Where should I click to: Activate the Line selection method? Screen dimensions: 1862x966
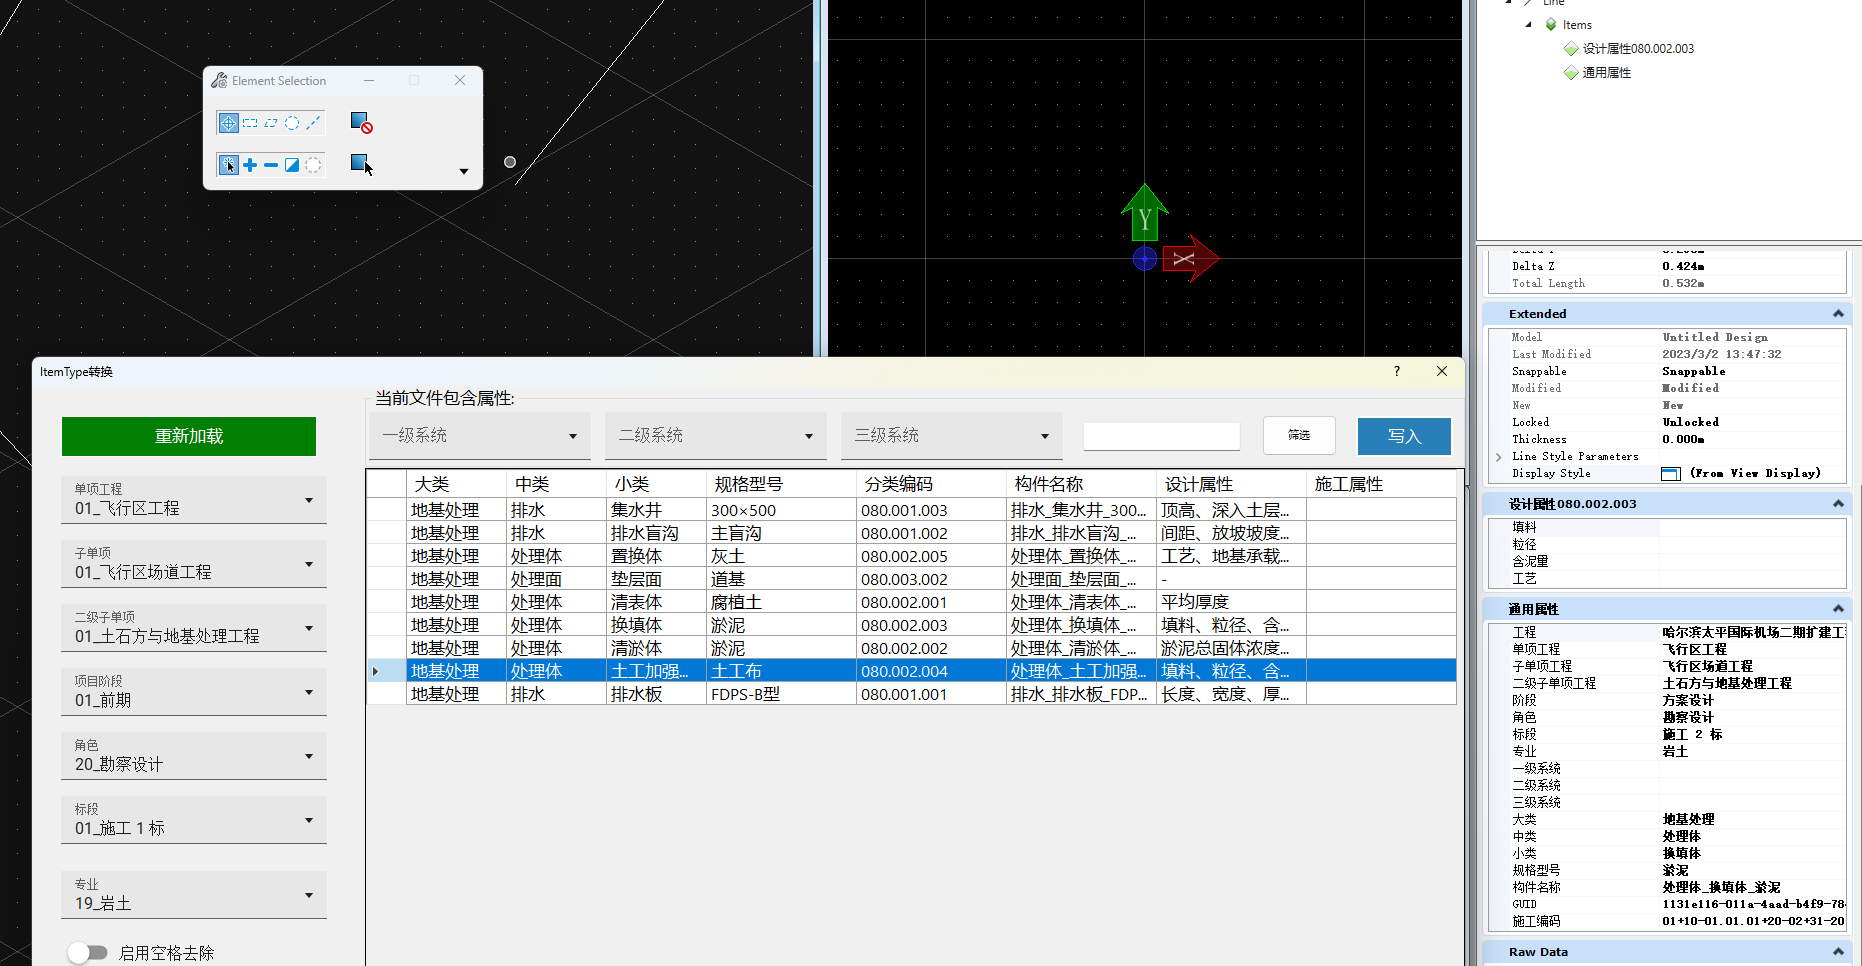click(x=313, y=123)
